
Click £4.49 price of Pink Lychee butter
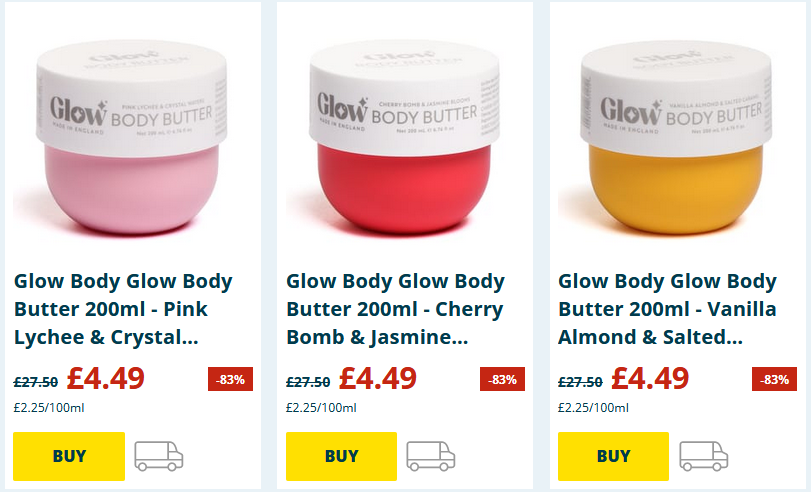coord(106,378)
